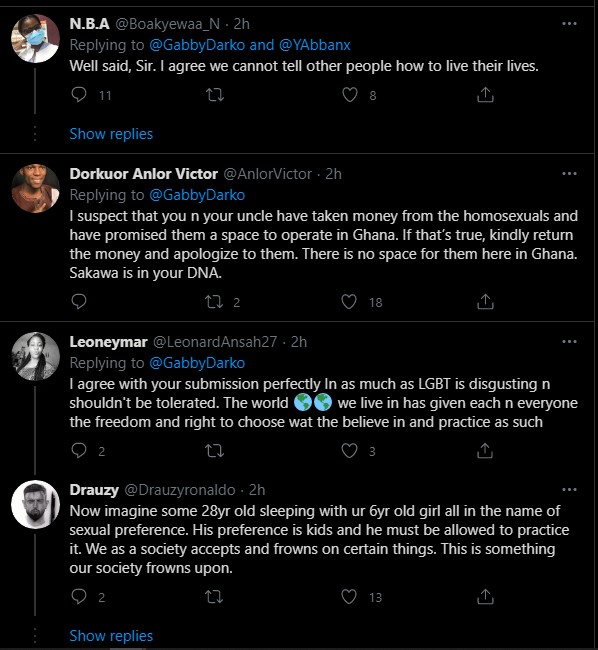Like Dorkuor Anlor Victor's tweet
The height and width of the screenshot is (650, 598).
pos(349,302)
